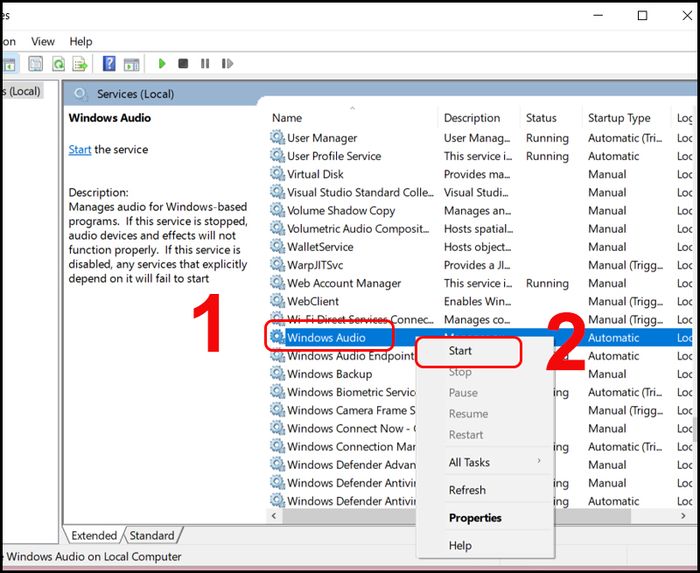Switch to the Standard tab
This screenshot has height=573, width=700.
[152, 535]
